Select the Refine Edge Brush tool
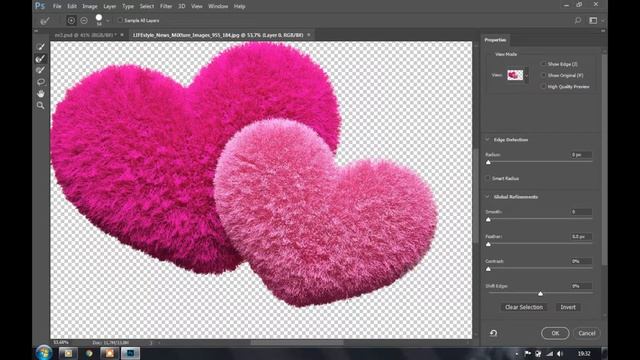 [40, 59]
